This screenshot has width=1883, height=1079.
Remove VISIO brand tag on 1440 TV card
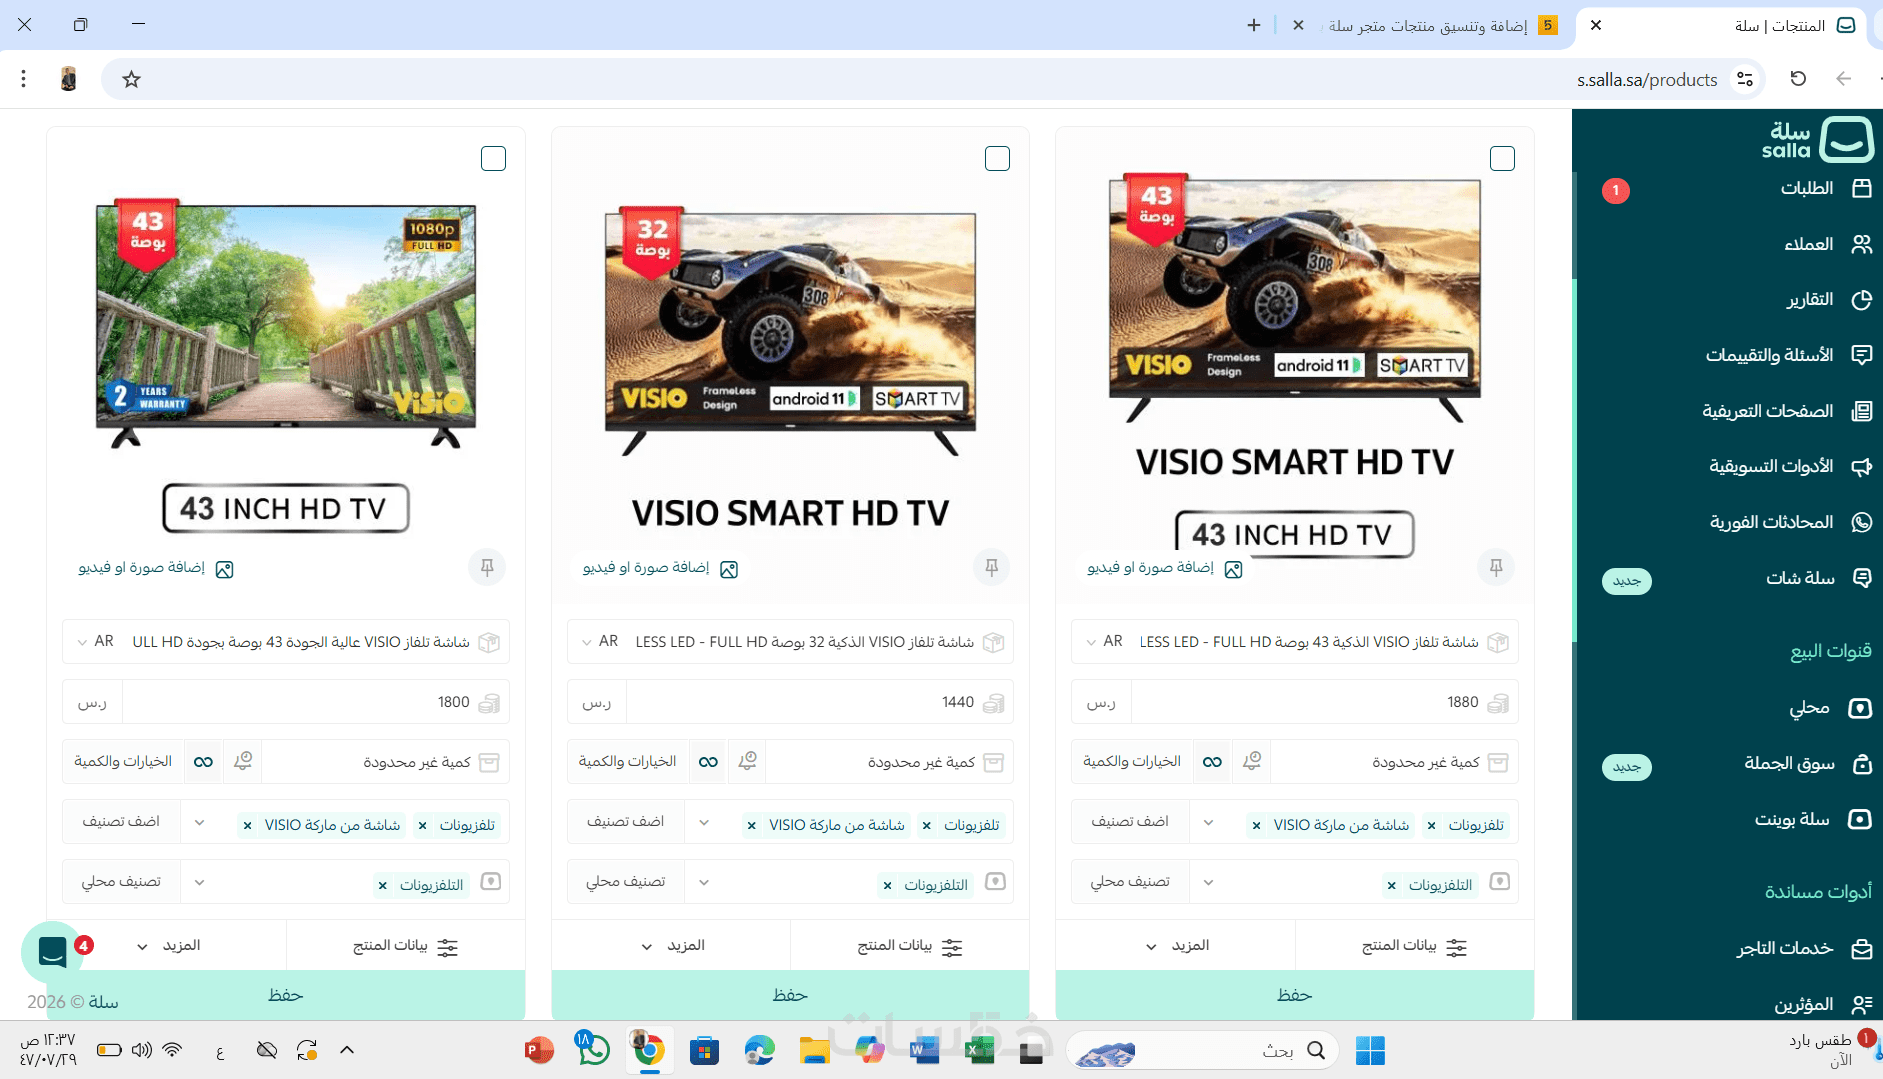pyautogui.click(x=751, y=826)
